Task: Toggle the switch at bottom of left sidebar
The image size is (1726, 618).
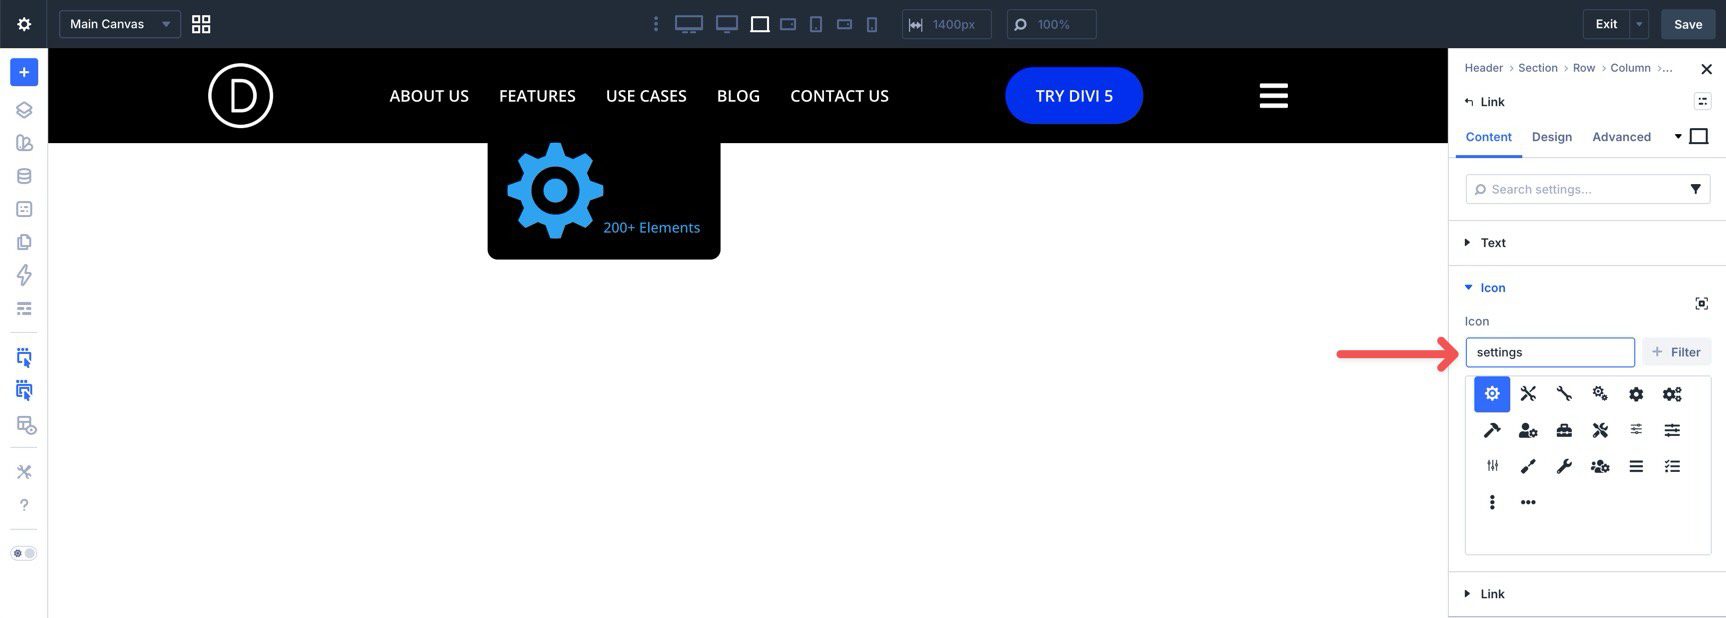Action: 24,553
